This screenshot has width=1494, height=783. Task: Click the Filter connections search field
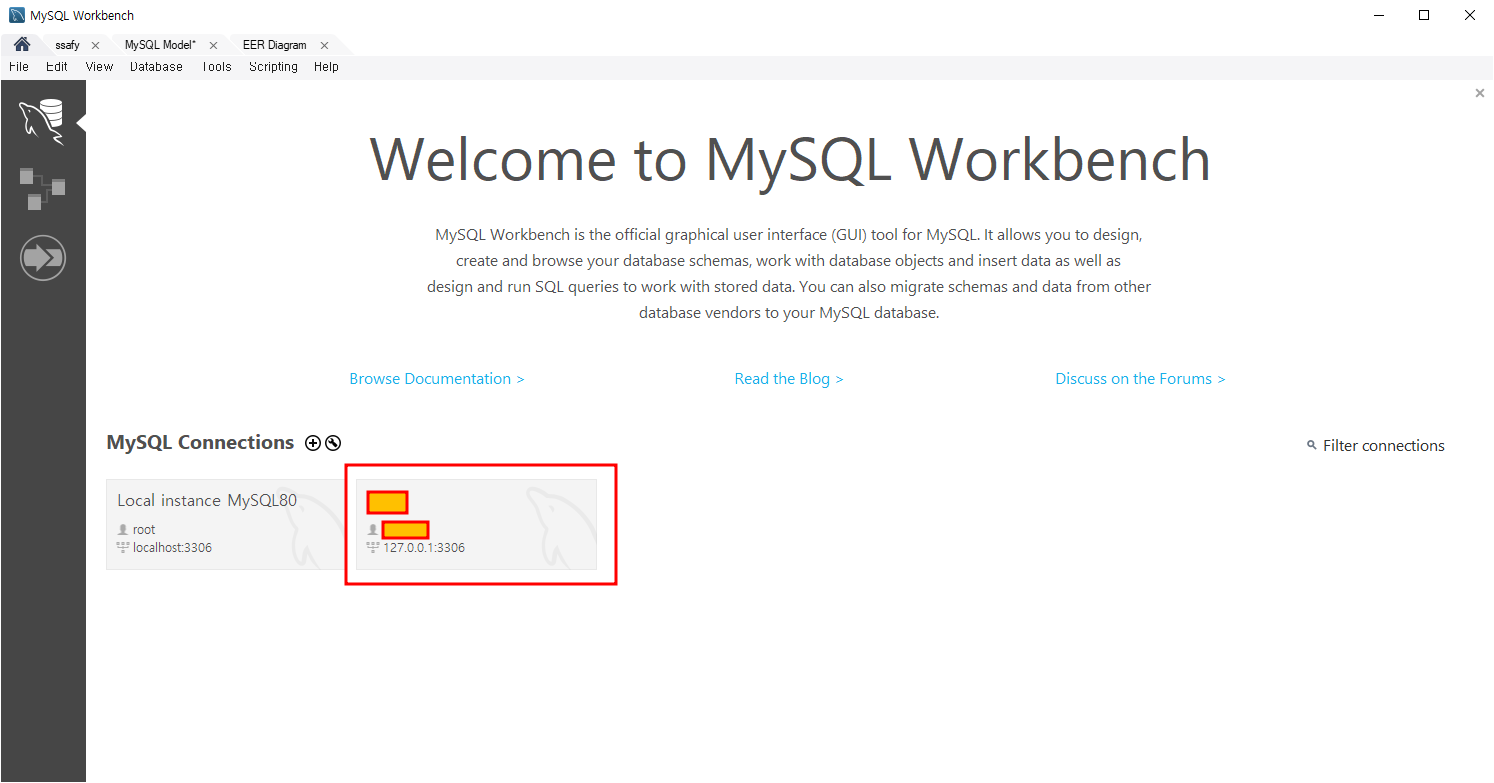[x=1383, y=446]
